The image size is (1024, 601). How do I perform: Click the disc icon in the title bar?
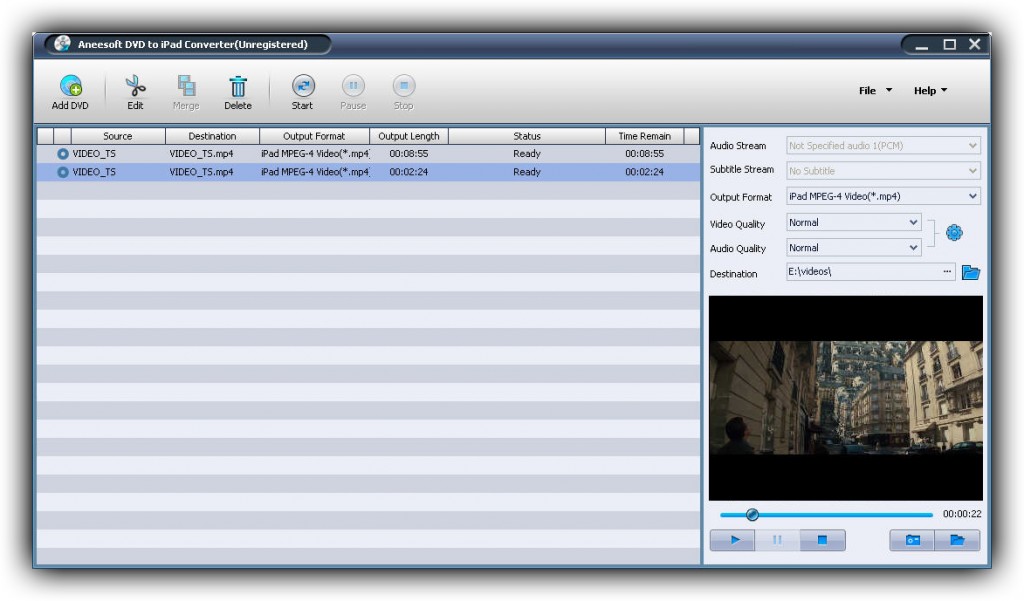pos(62,44)
